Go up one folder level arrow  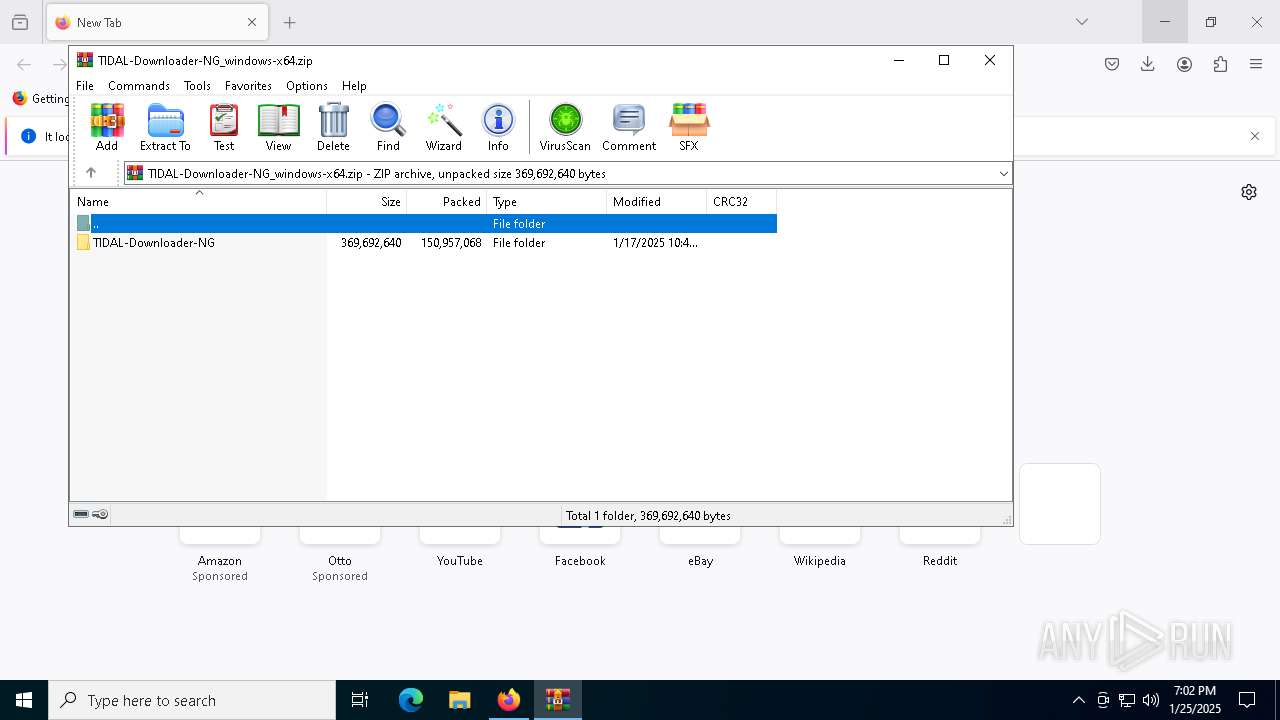(91, 173)
